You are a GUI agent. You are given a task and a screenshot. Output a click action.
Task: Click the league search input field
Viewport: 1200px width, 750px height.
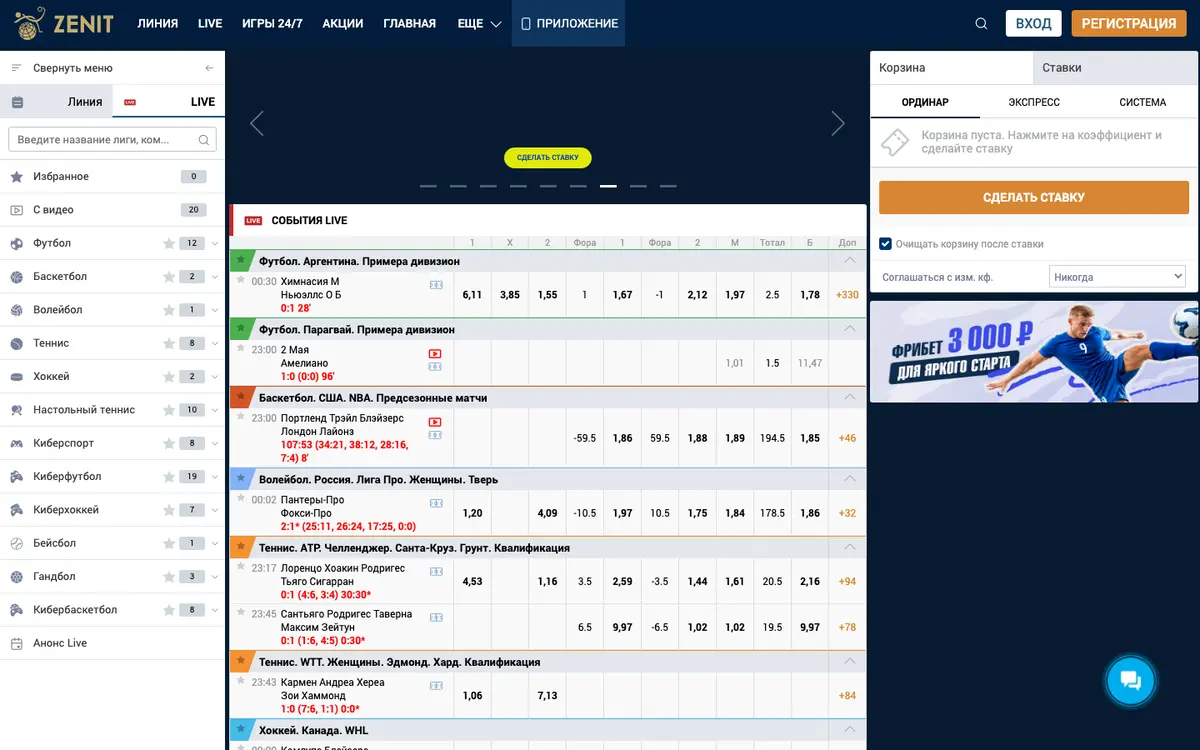pos(112,140)
